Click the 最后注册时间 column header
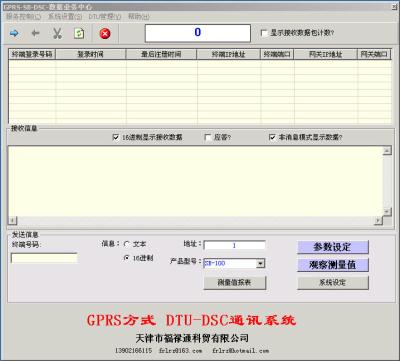The width and height of the screenshot is (400, 361). tap(161, 54)
